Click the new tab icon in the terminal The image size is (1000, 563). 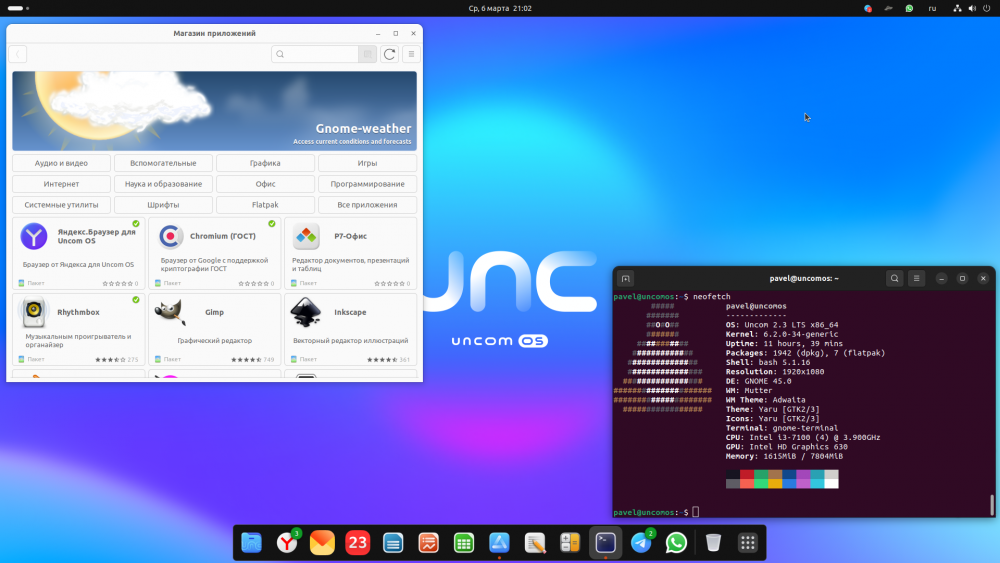point(626,279)
